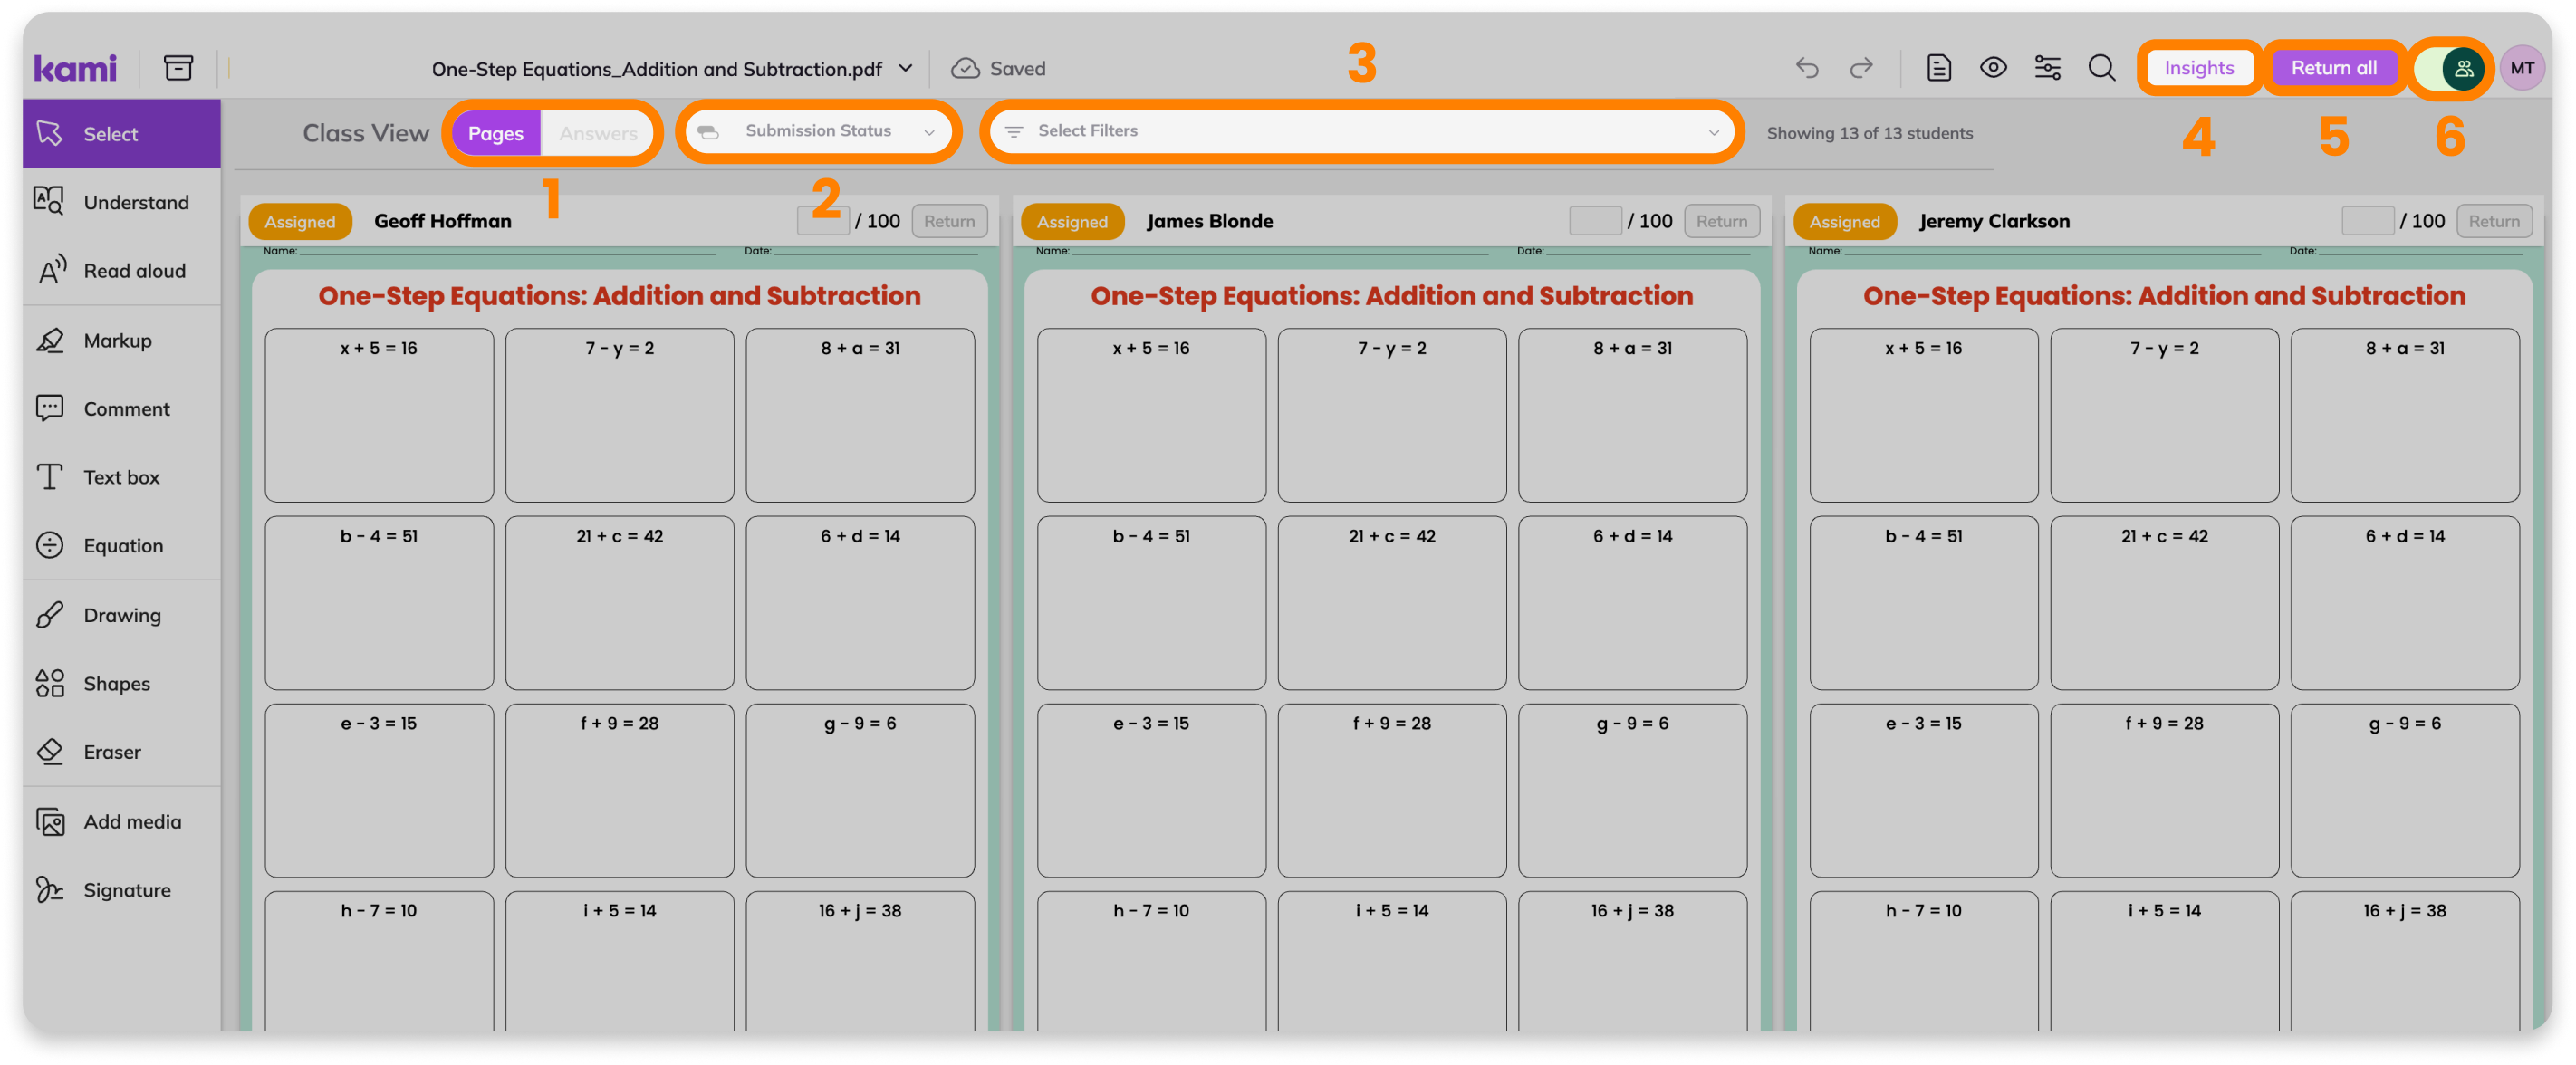
Task: Expand the Submission Status dropdown
Action: 818,131
